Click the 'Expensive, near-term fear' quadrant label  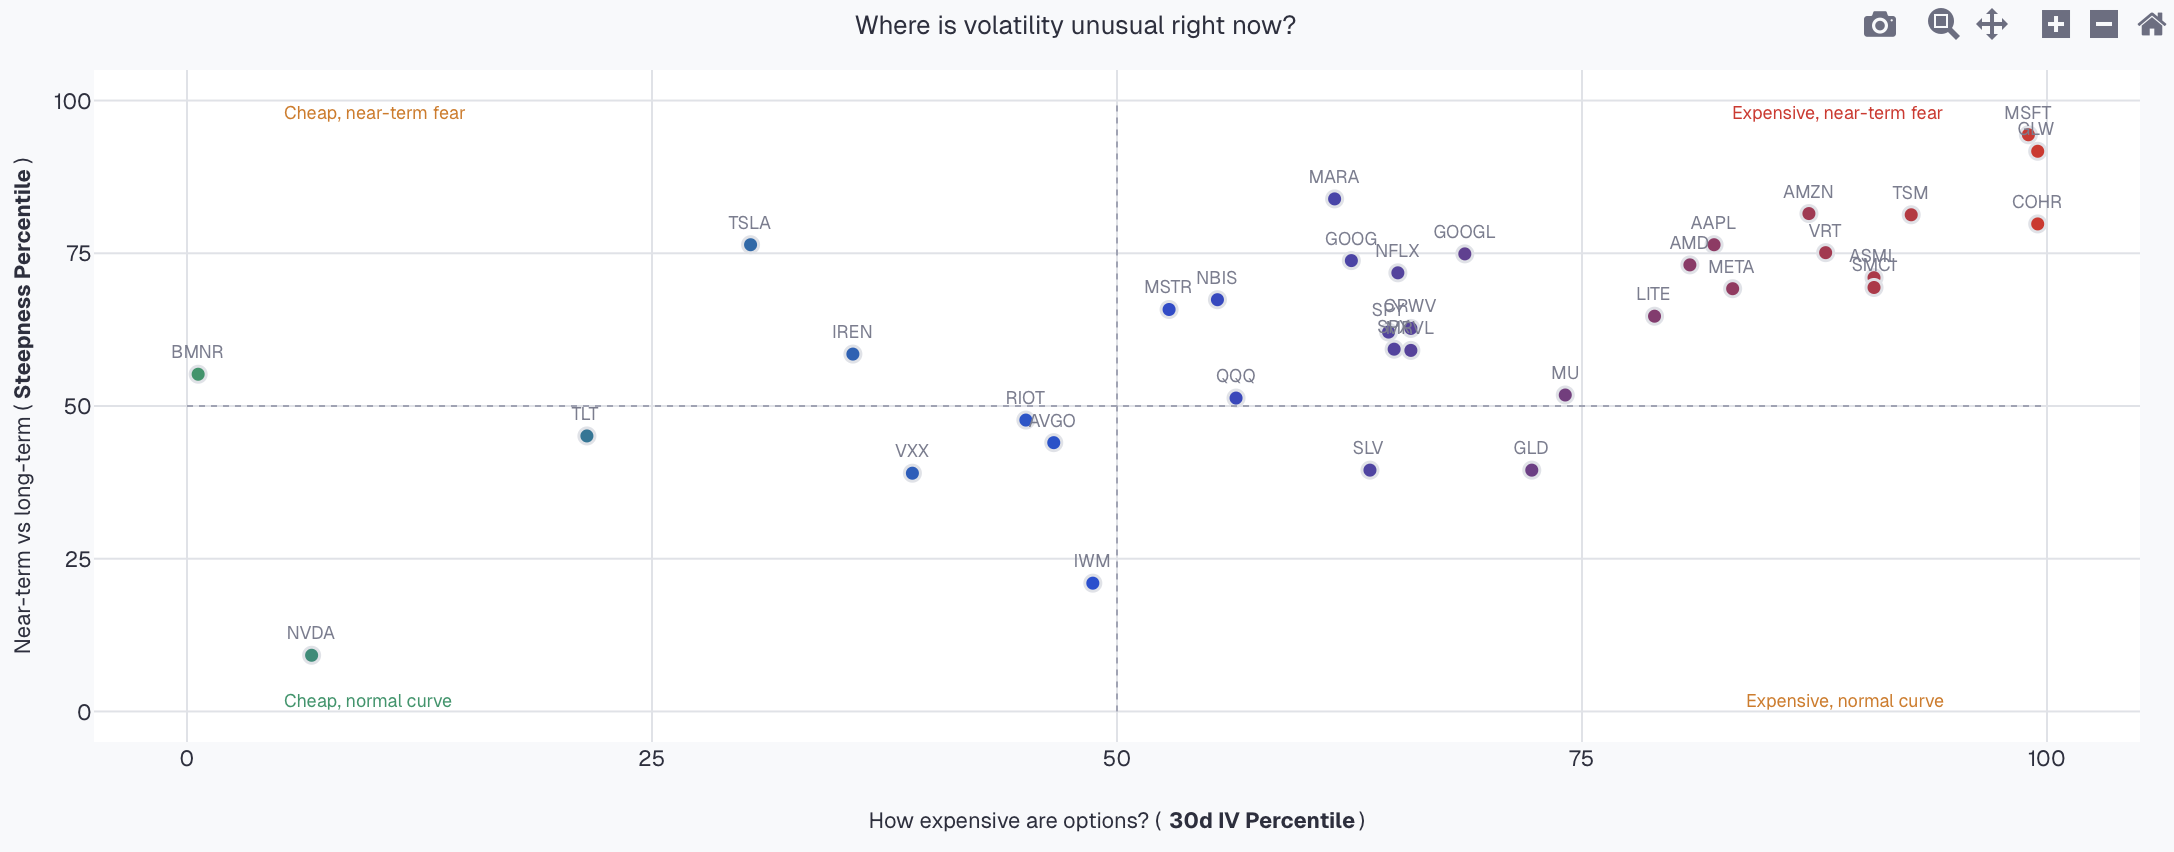point(1838,113)
